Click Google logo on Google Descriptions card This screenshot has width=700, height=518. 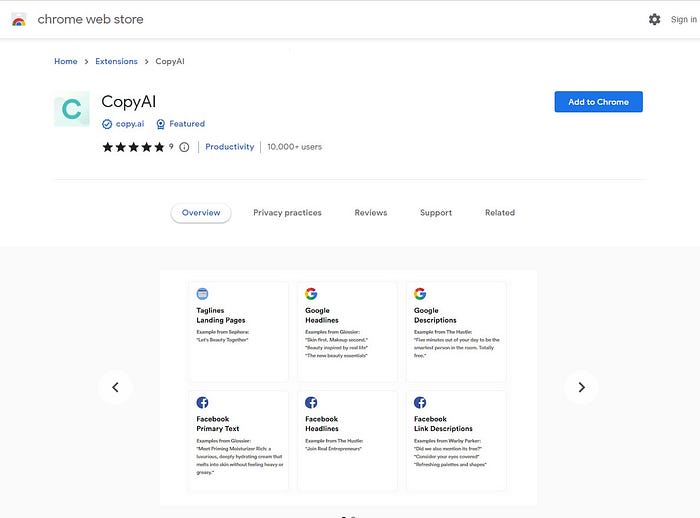pyautogui.click(x=420, y=294)
